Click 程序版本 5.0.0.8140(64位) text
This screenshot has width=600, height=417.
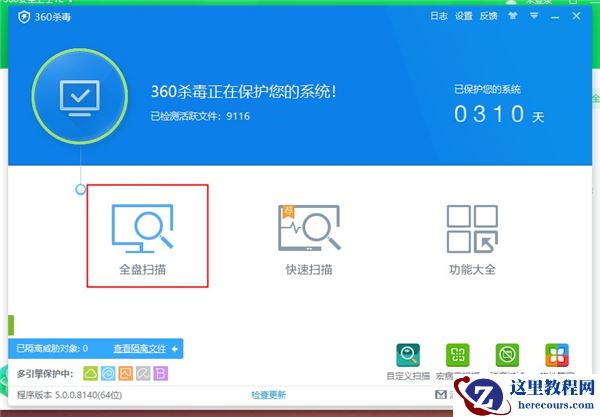(x=70, y=395)
